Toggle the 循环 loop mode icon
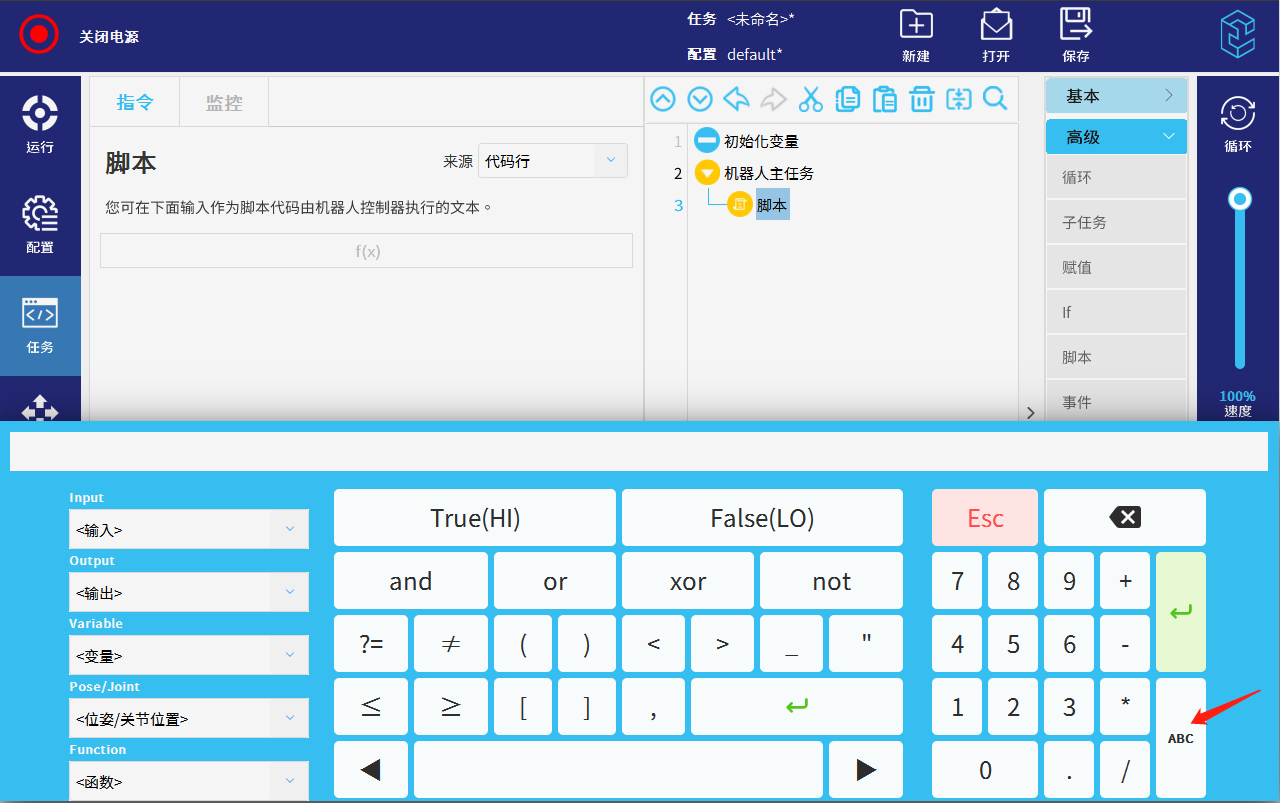The width and height of the screenshot is (1280, 803). pos(1238,124)
